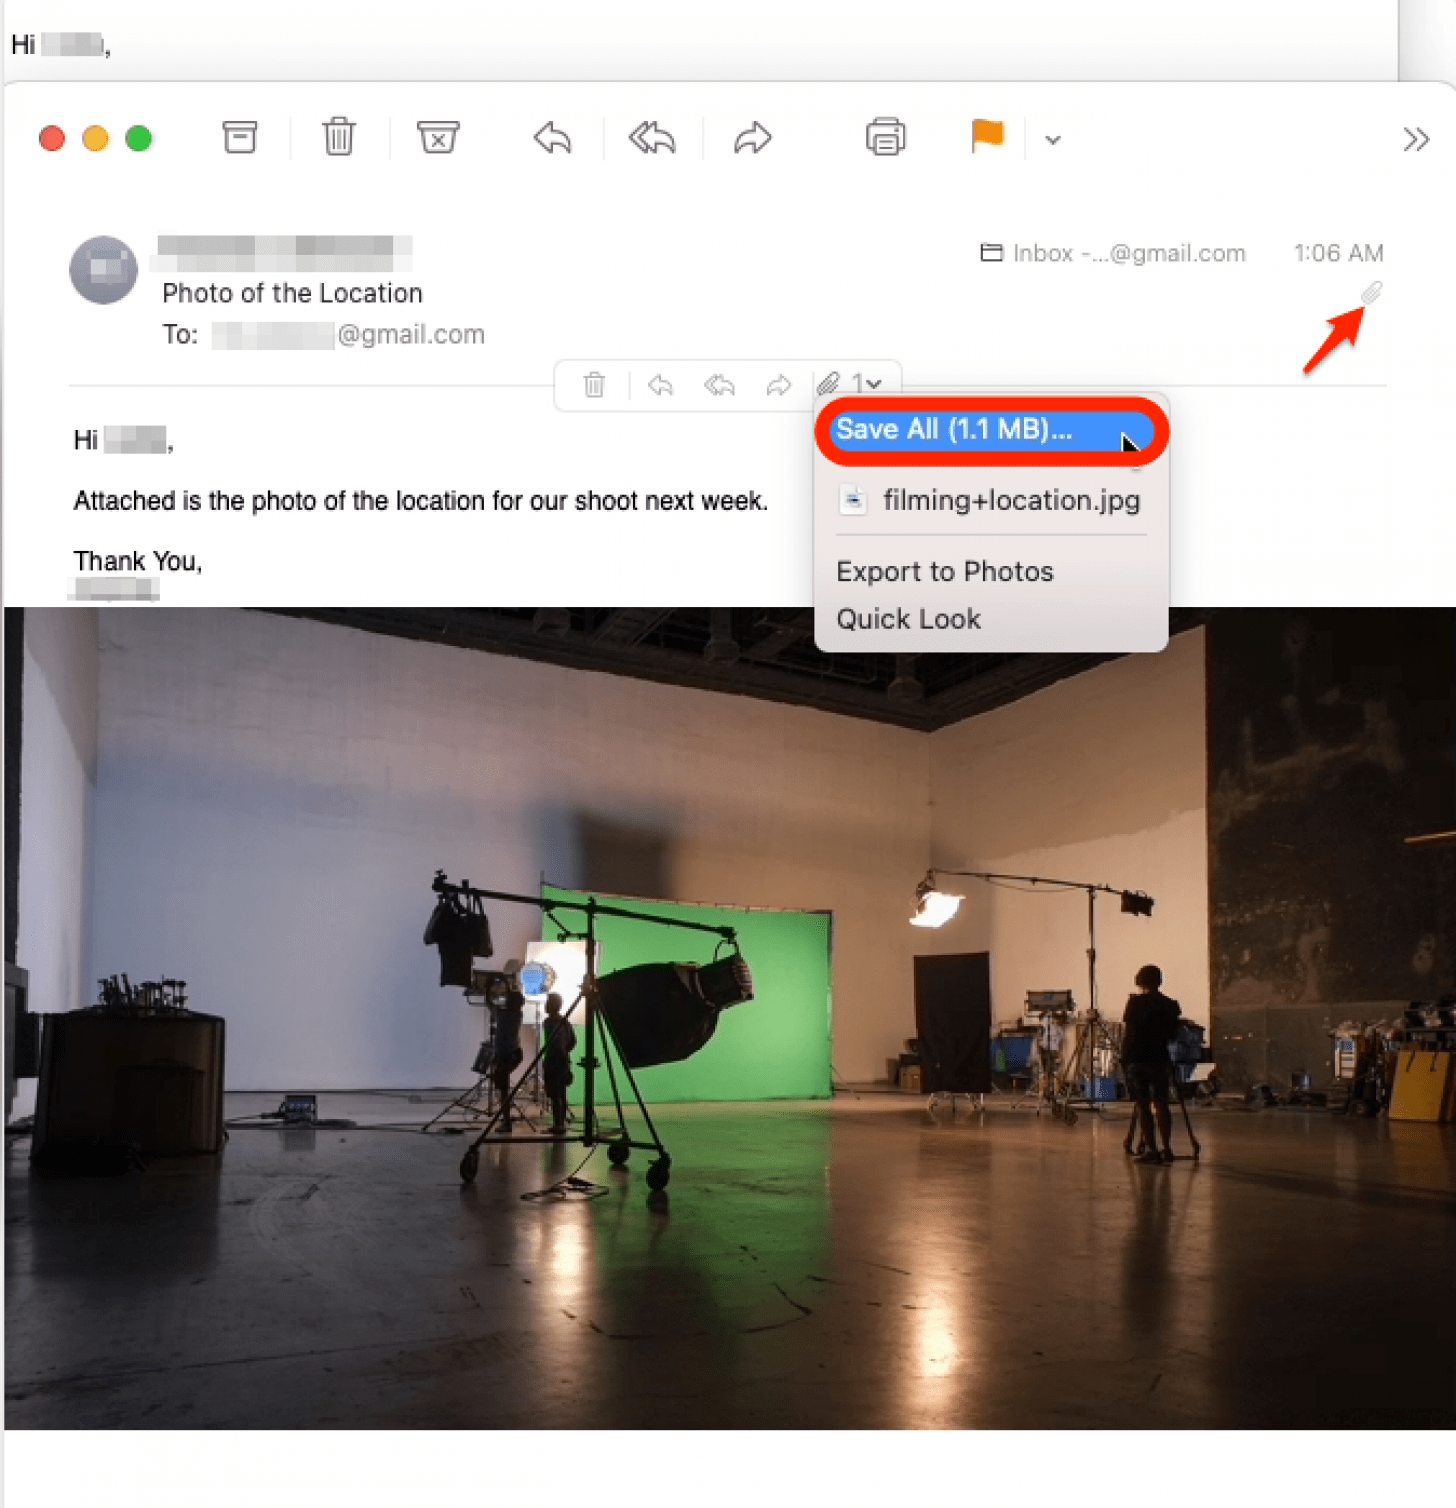Select Save All (1.1 MB) menu entry
This screenshot has height=1508, width=1456.
pos(990,430)
